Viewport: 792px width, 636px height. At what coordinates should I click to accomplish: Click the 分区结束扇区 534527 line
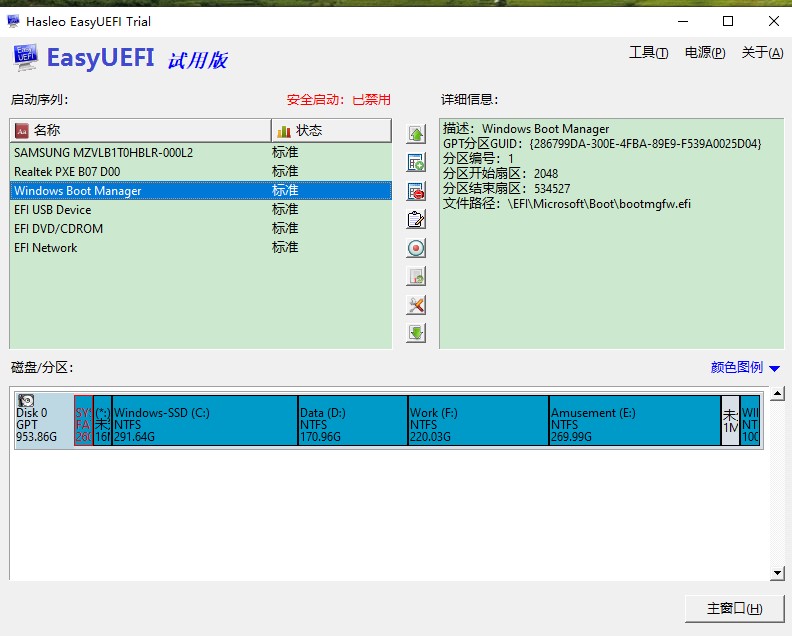507,189
